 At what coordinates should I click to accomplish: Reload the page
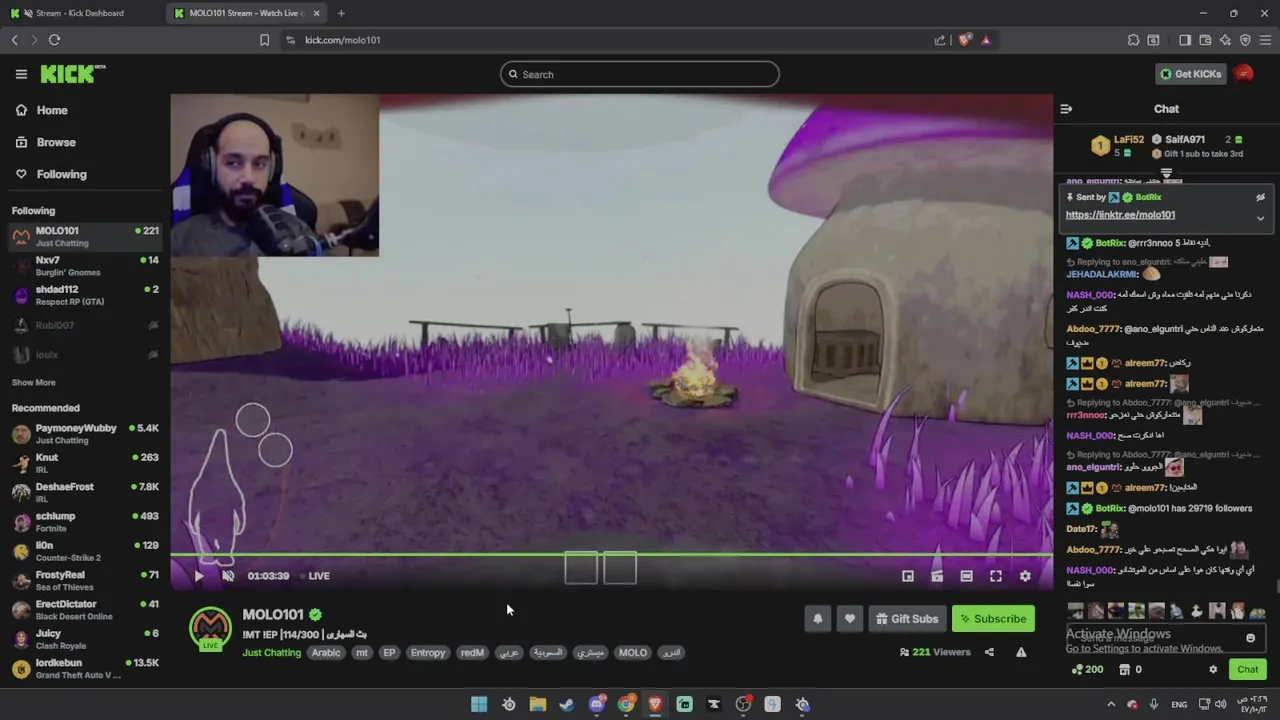[x=54, y=40]
